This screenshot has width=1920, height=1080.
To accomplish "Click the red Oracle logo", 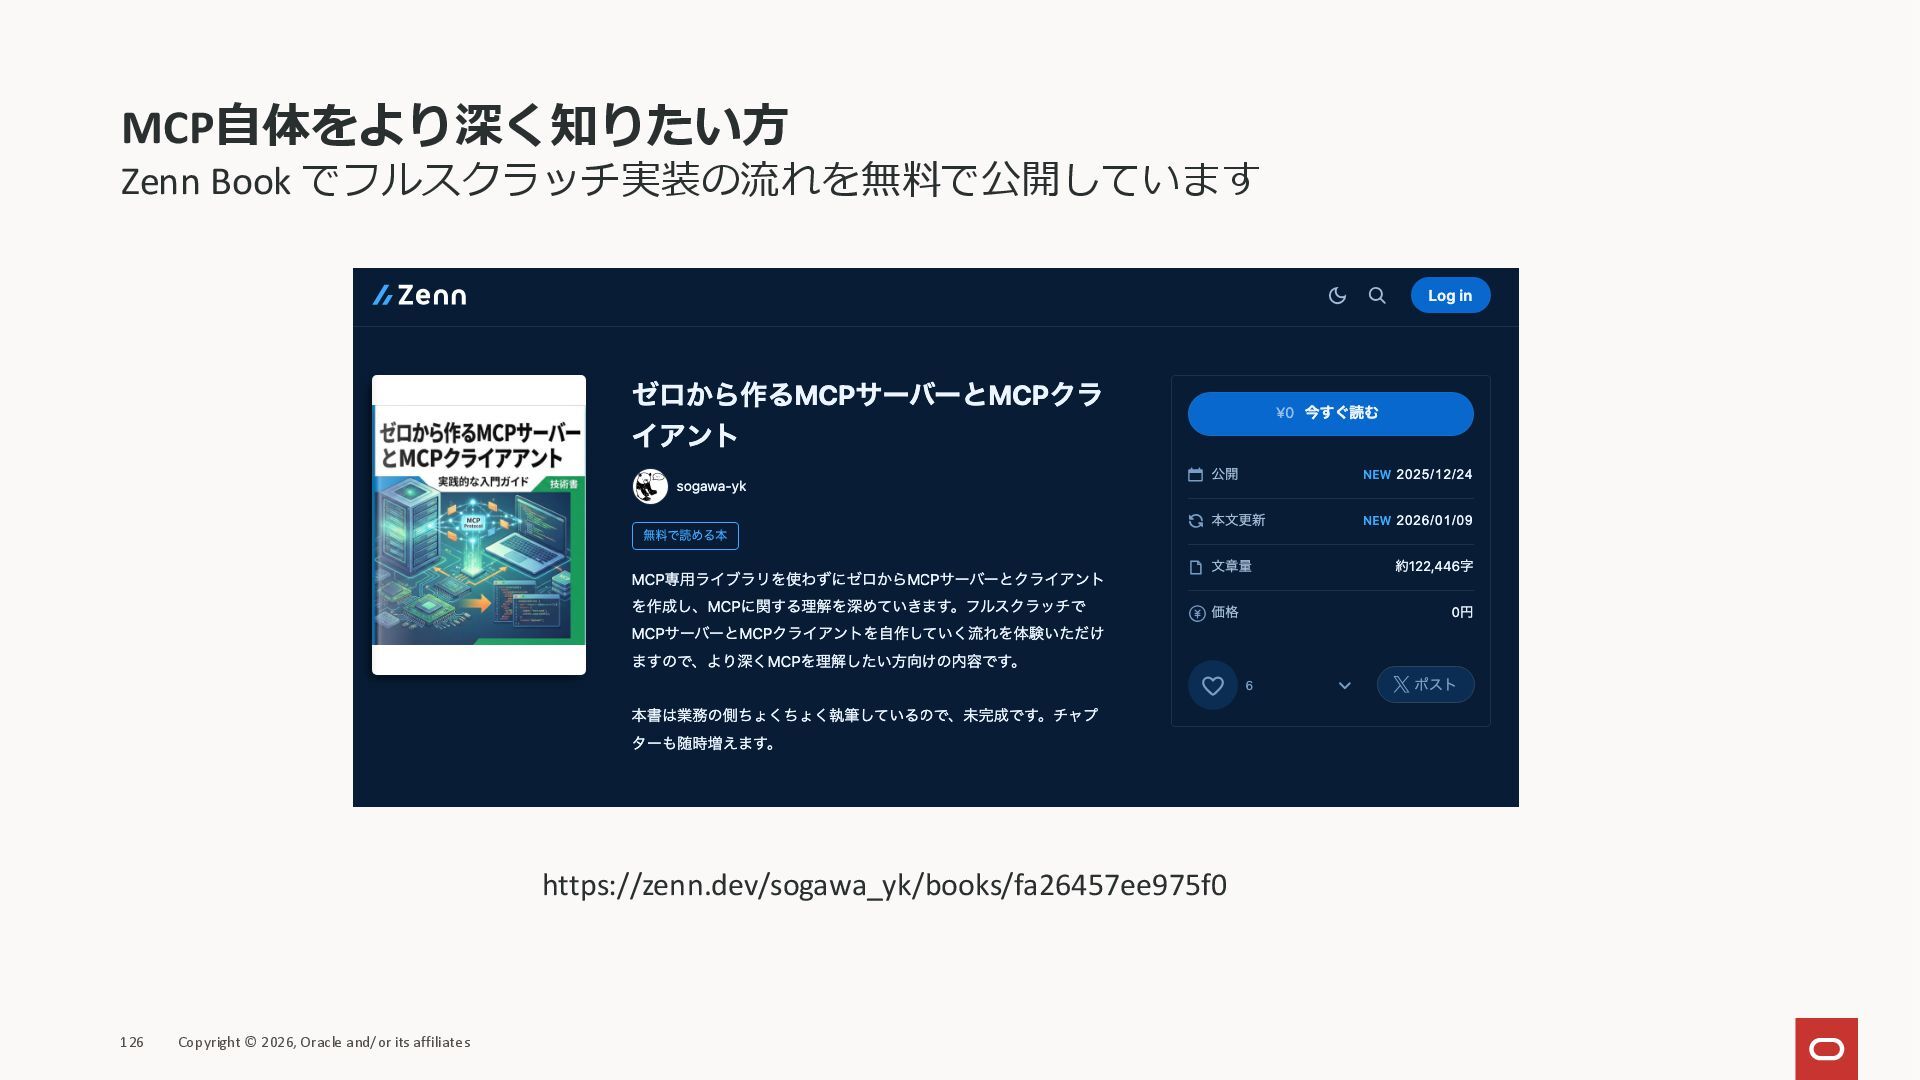I will pos(1826,1048).
